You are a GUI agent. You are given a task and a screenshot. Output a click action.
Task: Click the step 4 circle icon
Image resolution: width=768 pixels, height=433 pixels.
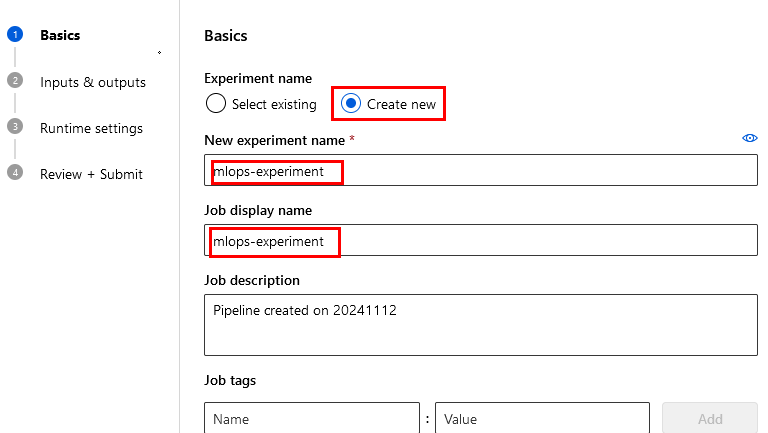[14, 173]
